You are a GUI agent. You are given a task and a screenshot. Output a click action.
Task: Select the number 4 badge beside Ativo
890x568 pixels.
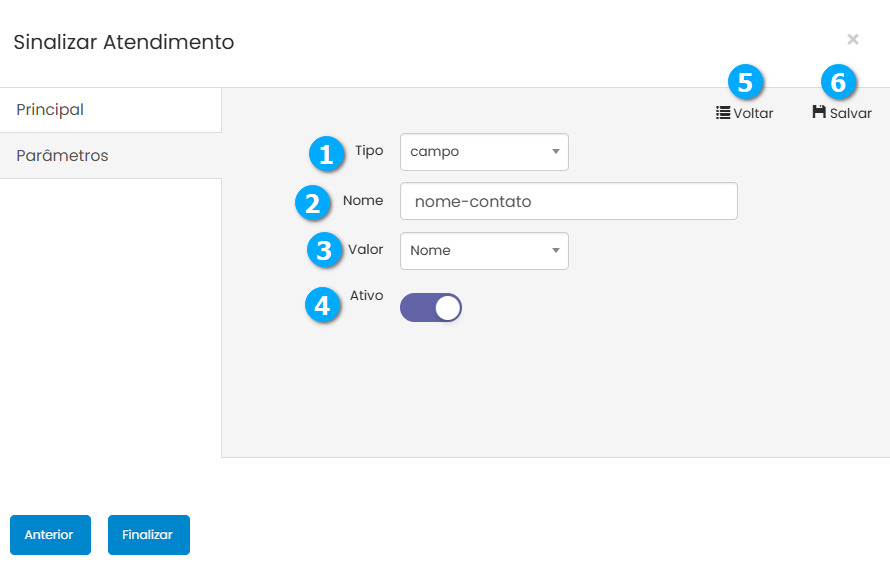coord(321,305)
